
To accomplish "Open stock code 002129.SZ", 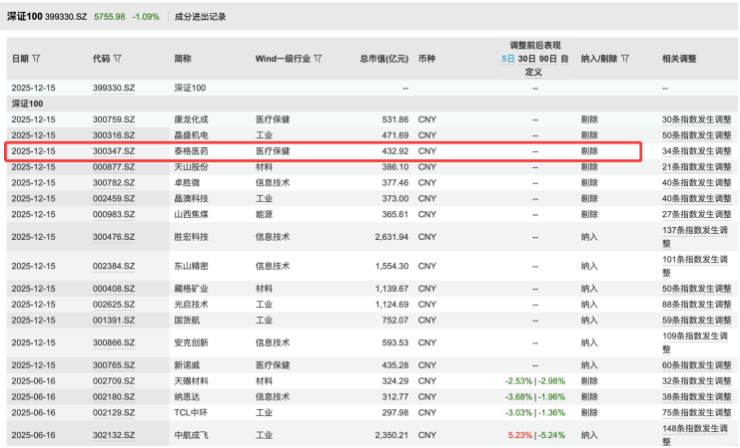I will tap(114, 413).
